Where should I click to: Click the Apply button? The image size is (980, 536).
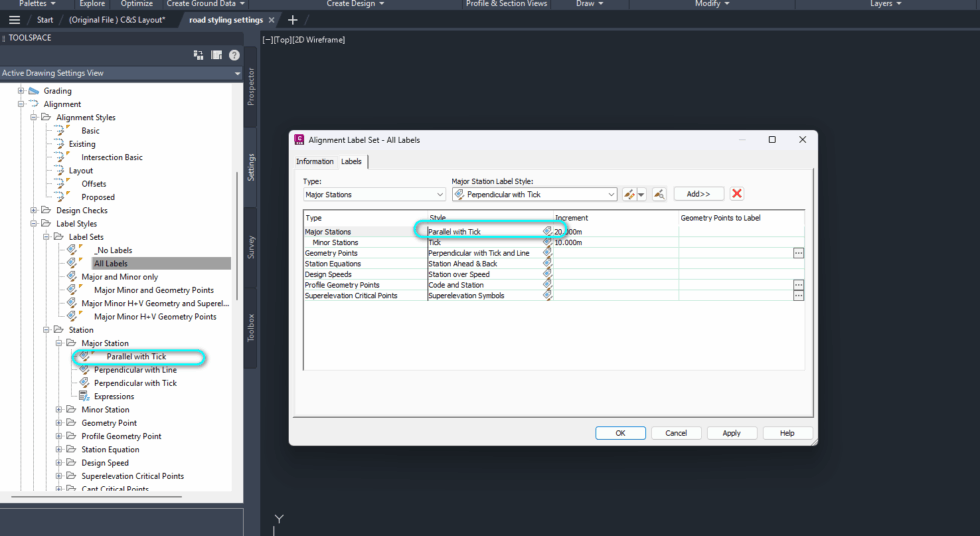[x=731, y=433]
